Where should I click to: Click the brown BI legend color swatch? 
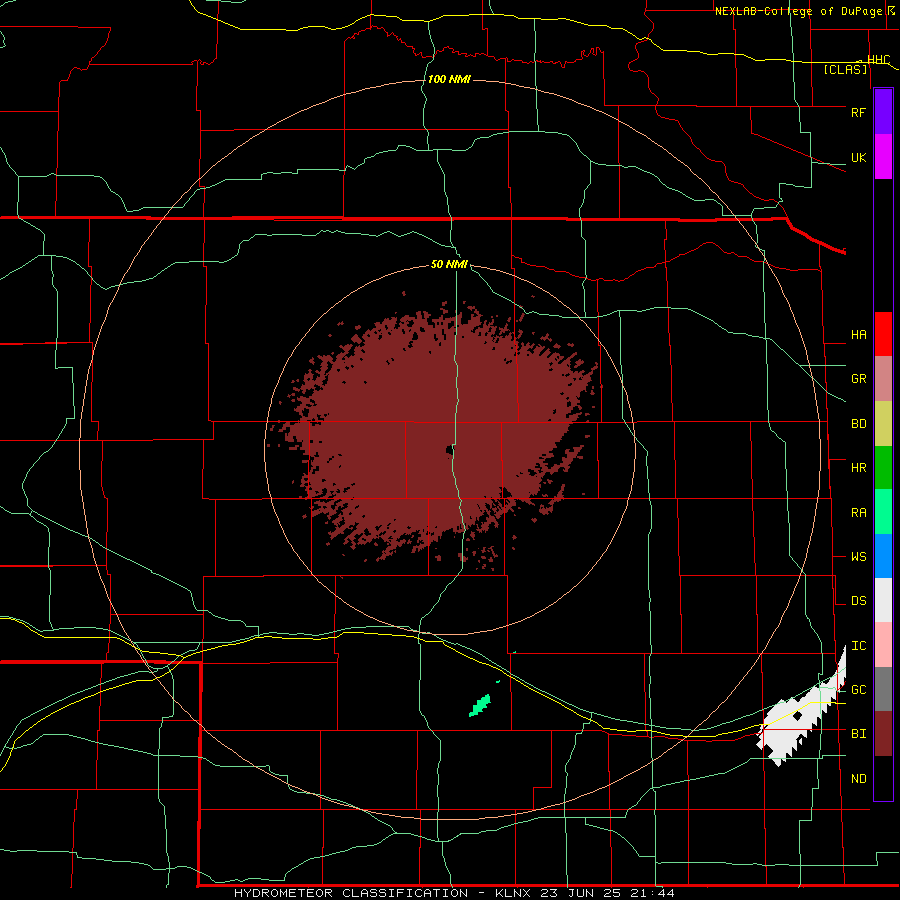point(883,734)
